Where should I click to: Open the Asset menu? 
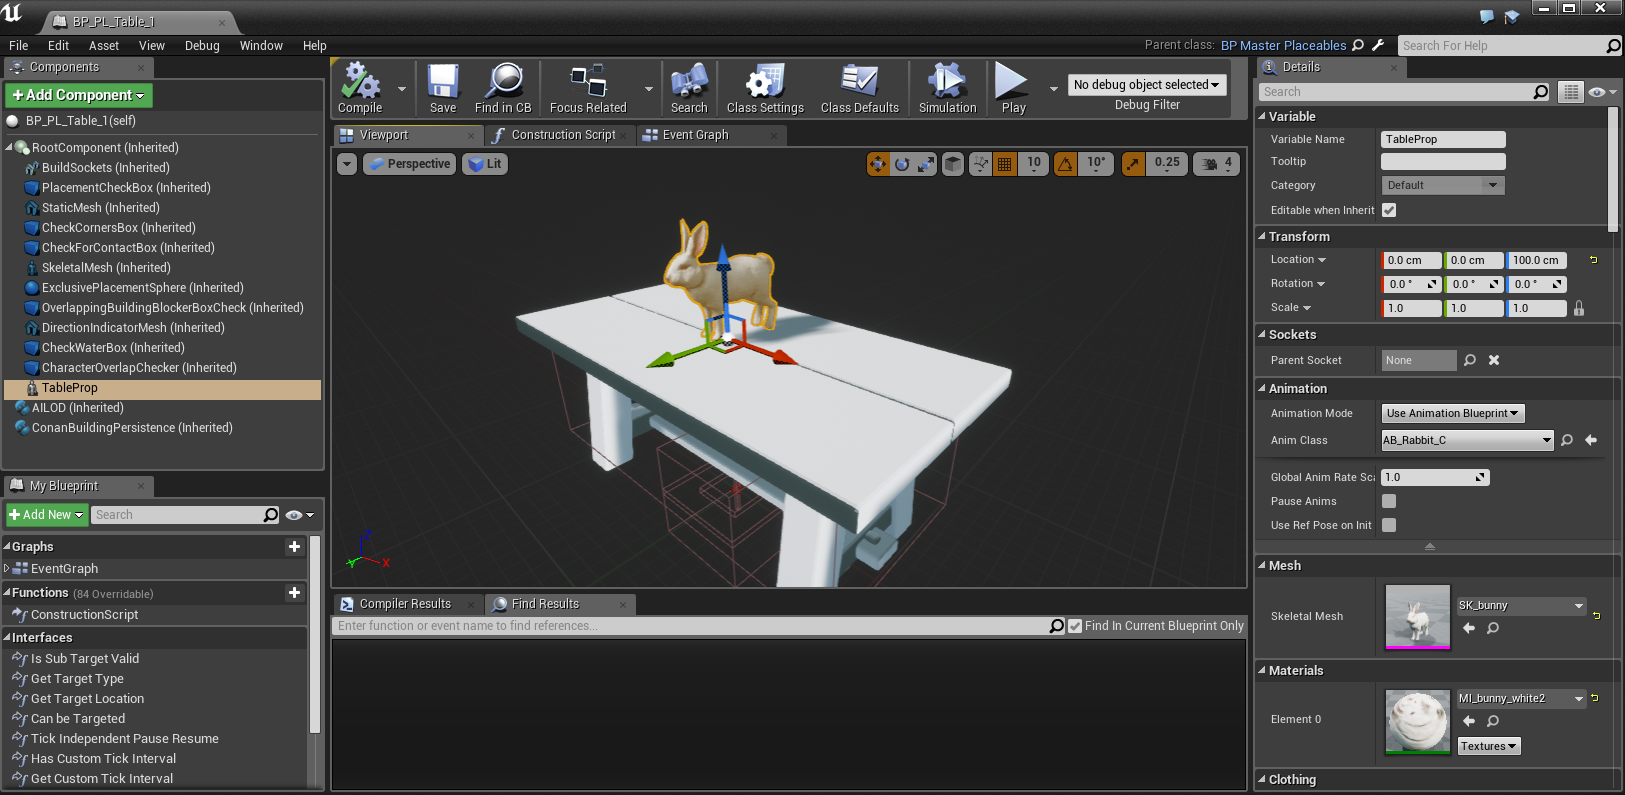(x=103, y=46)
